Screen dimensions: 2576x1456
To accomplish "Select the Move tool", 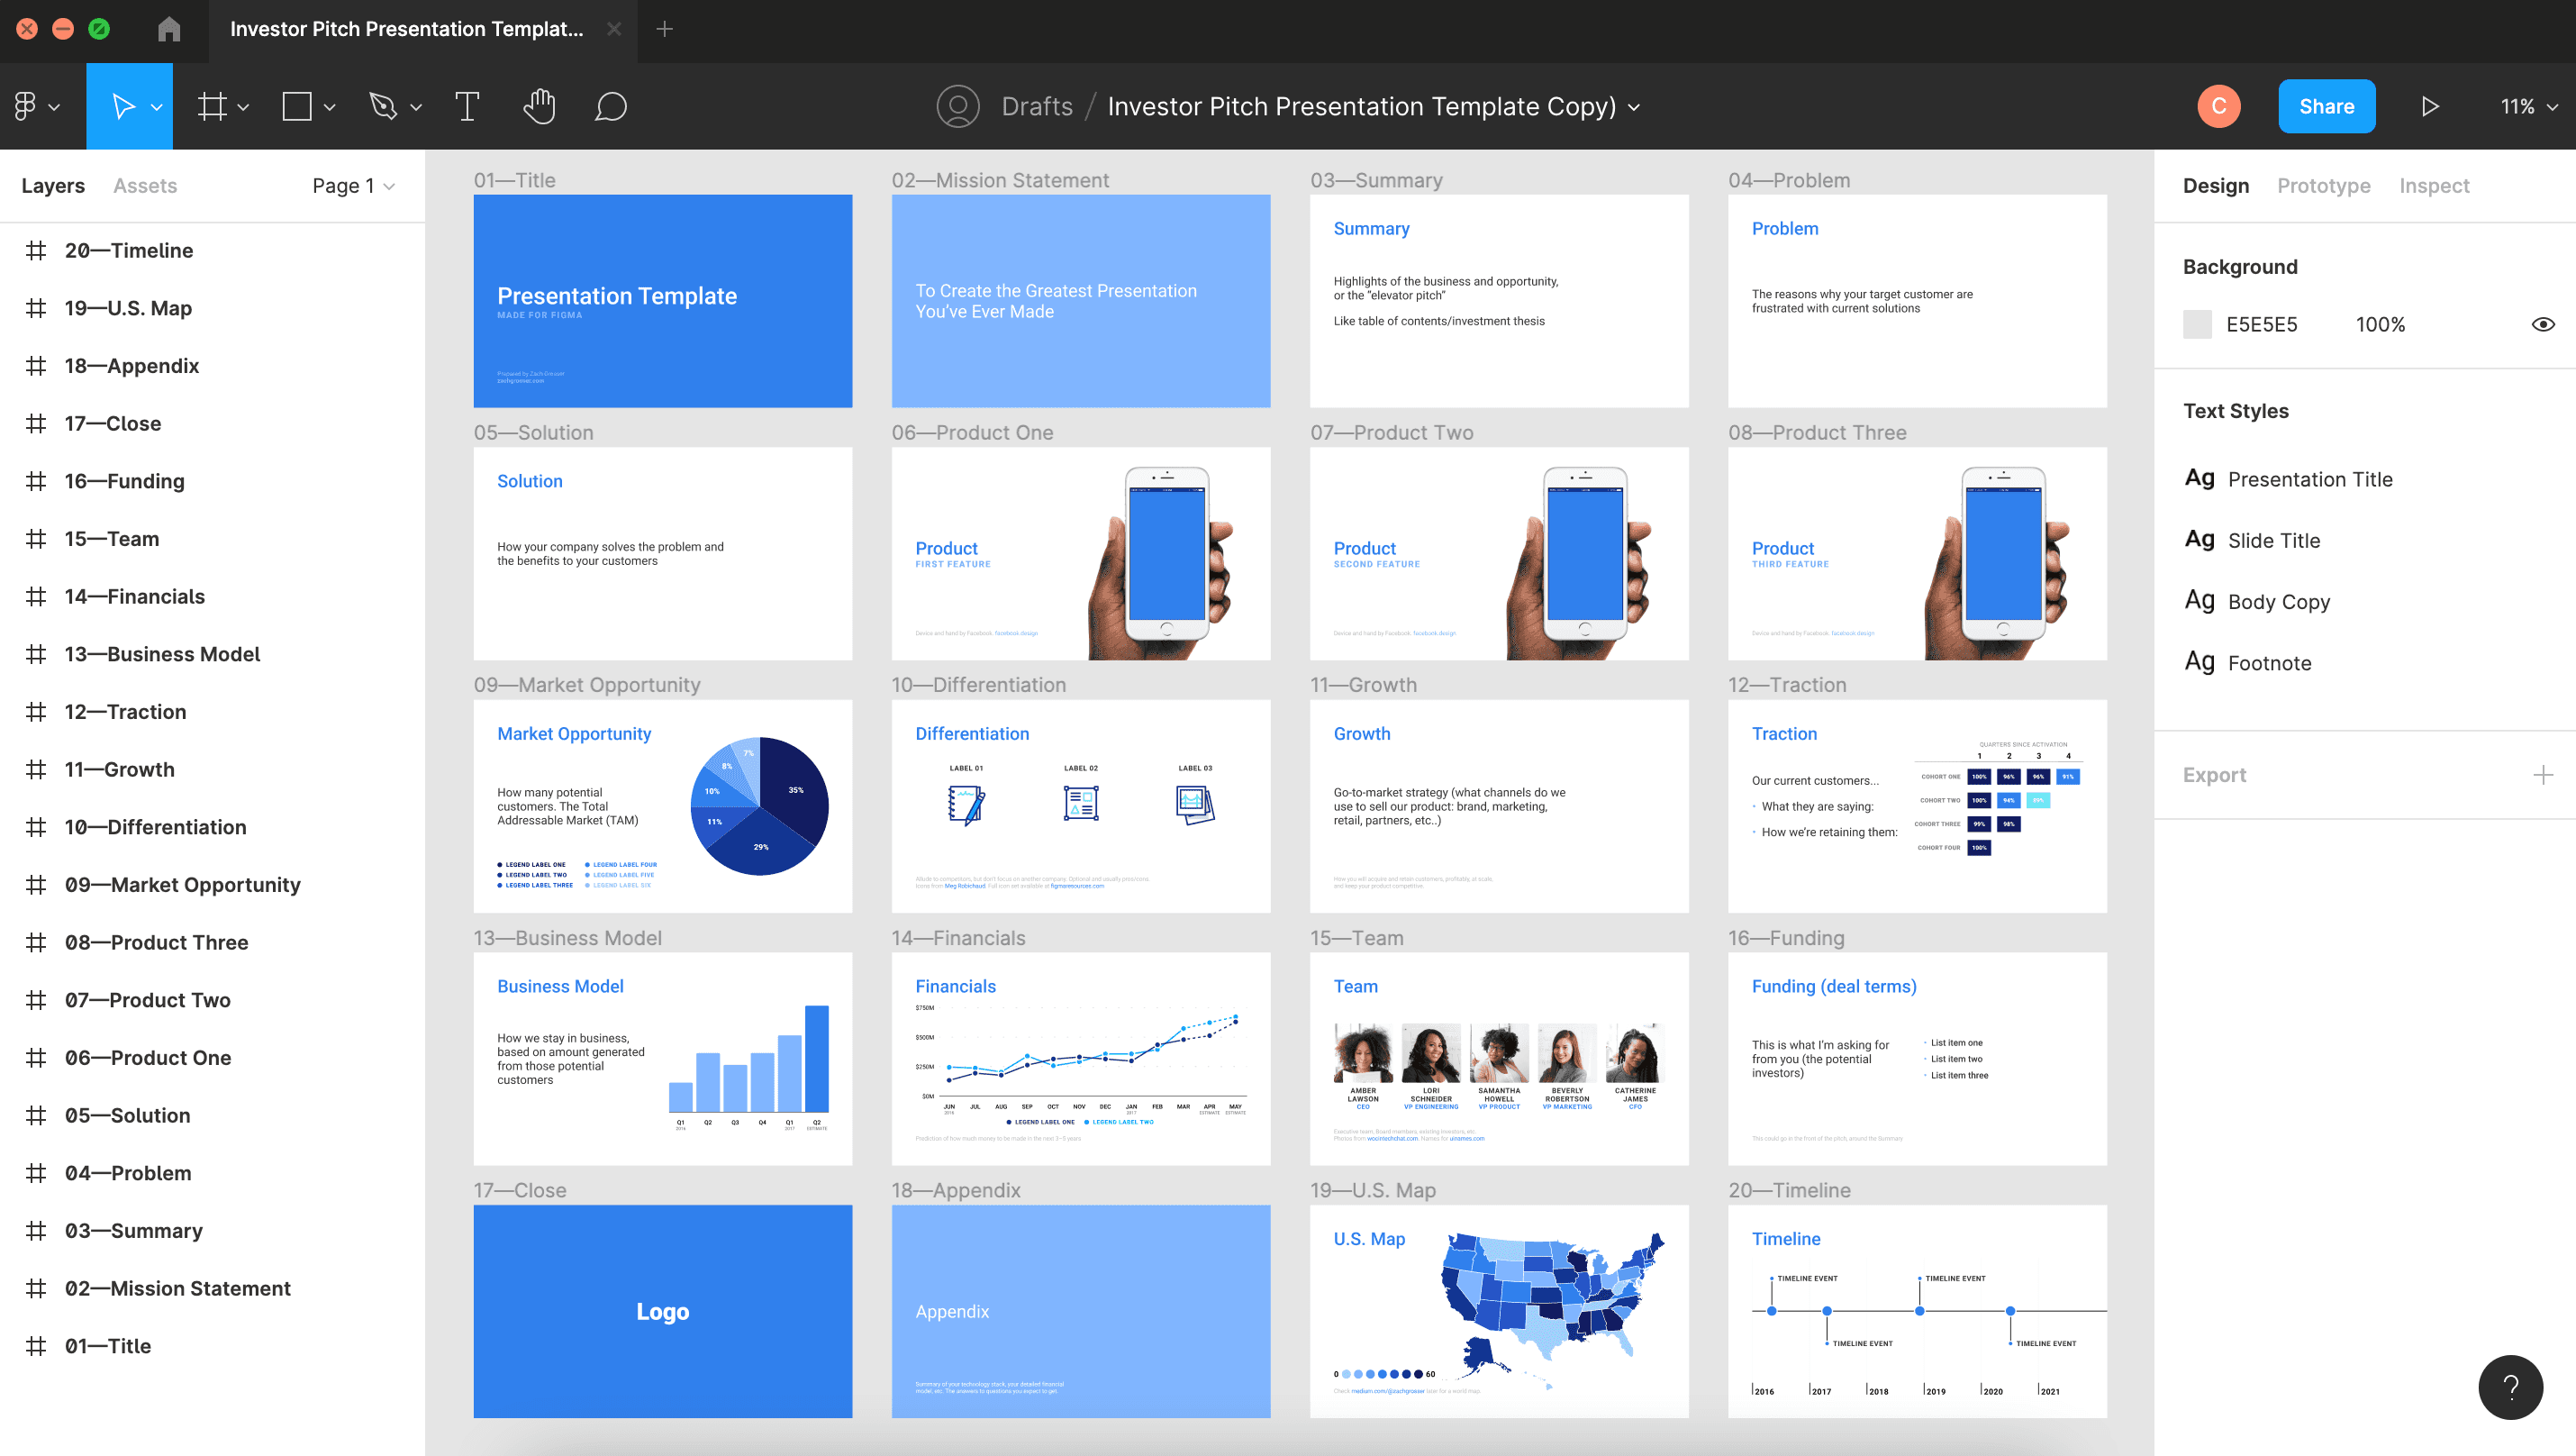I will (x=122, y=106).
